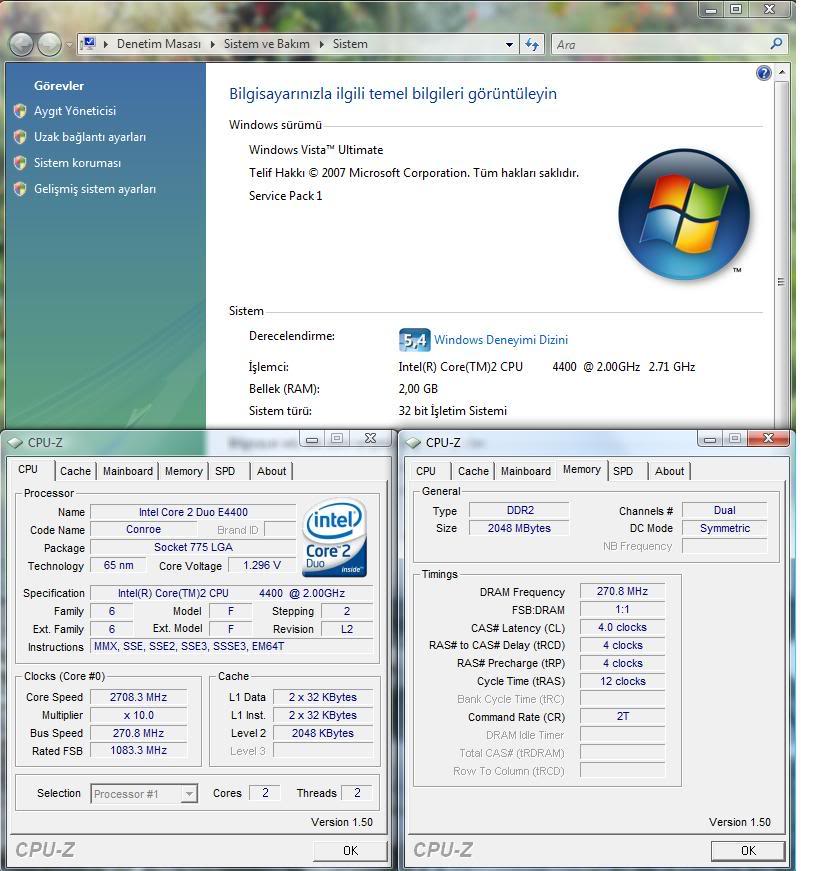Show About tab in left CPU-Z window
The height and width of the screenshot is (871, 840).
pos(271,471)
